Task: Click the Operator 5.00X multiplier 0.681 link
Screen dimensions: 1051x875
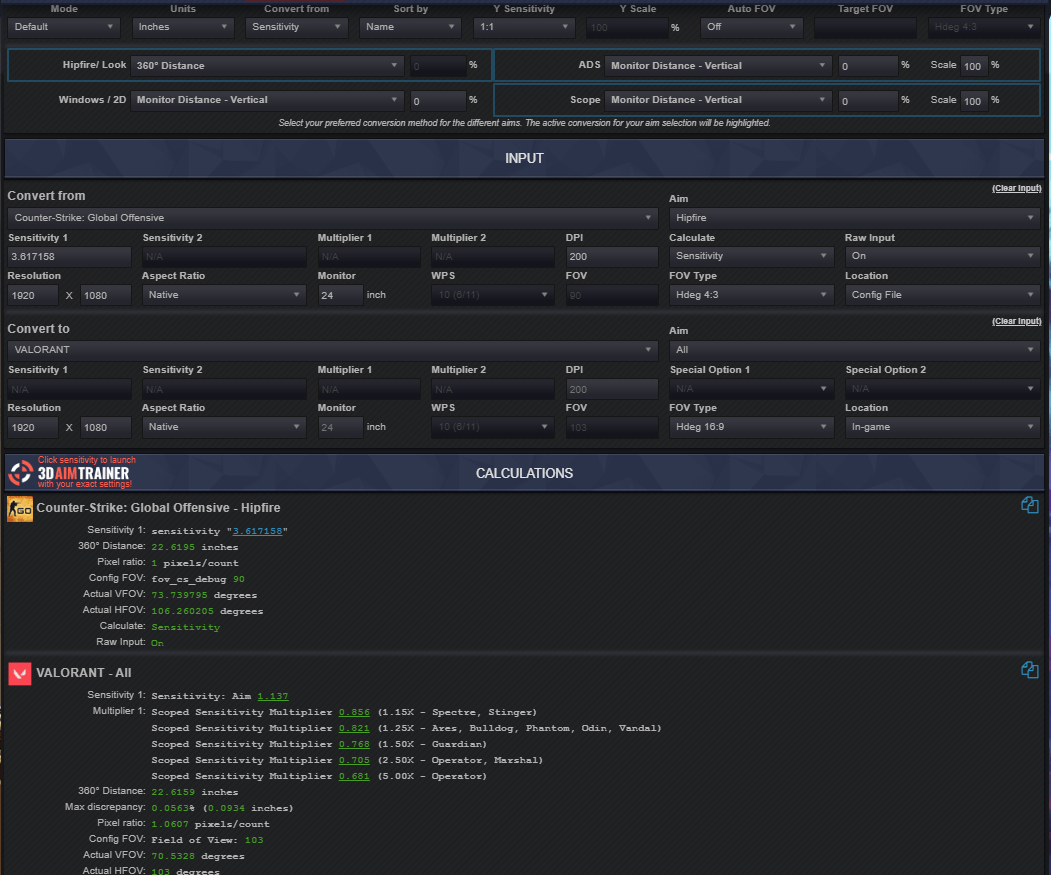Action: (354, 776)
